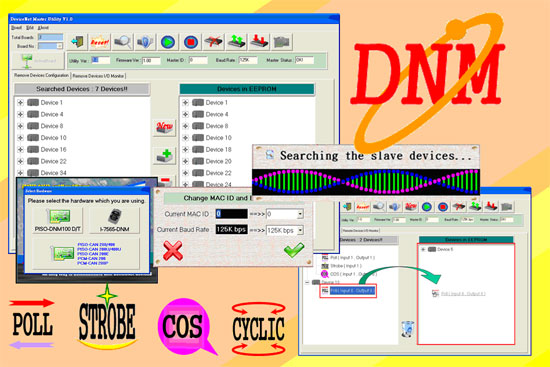The image size is (550, 367).
Task: Open the About menu
Action: (x=43, y=28)
